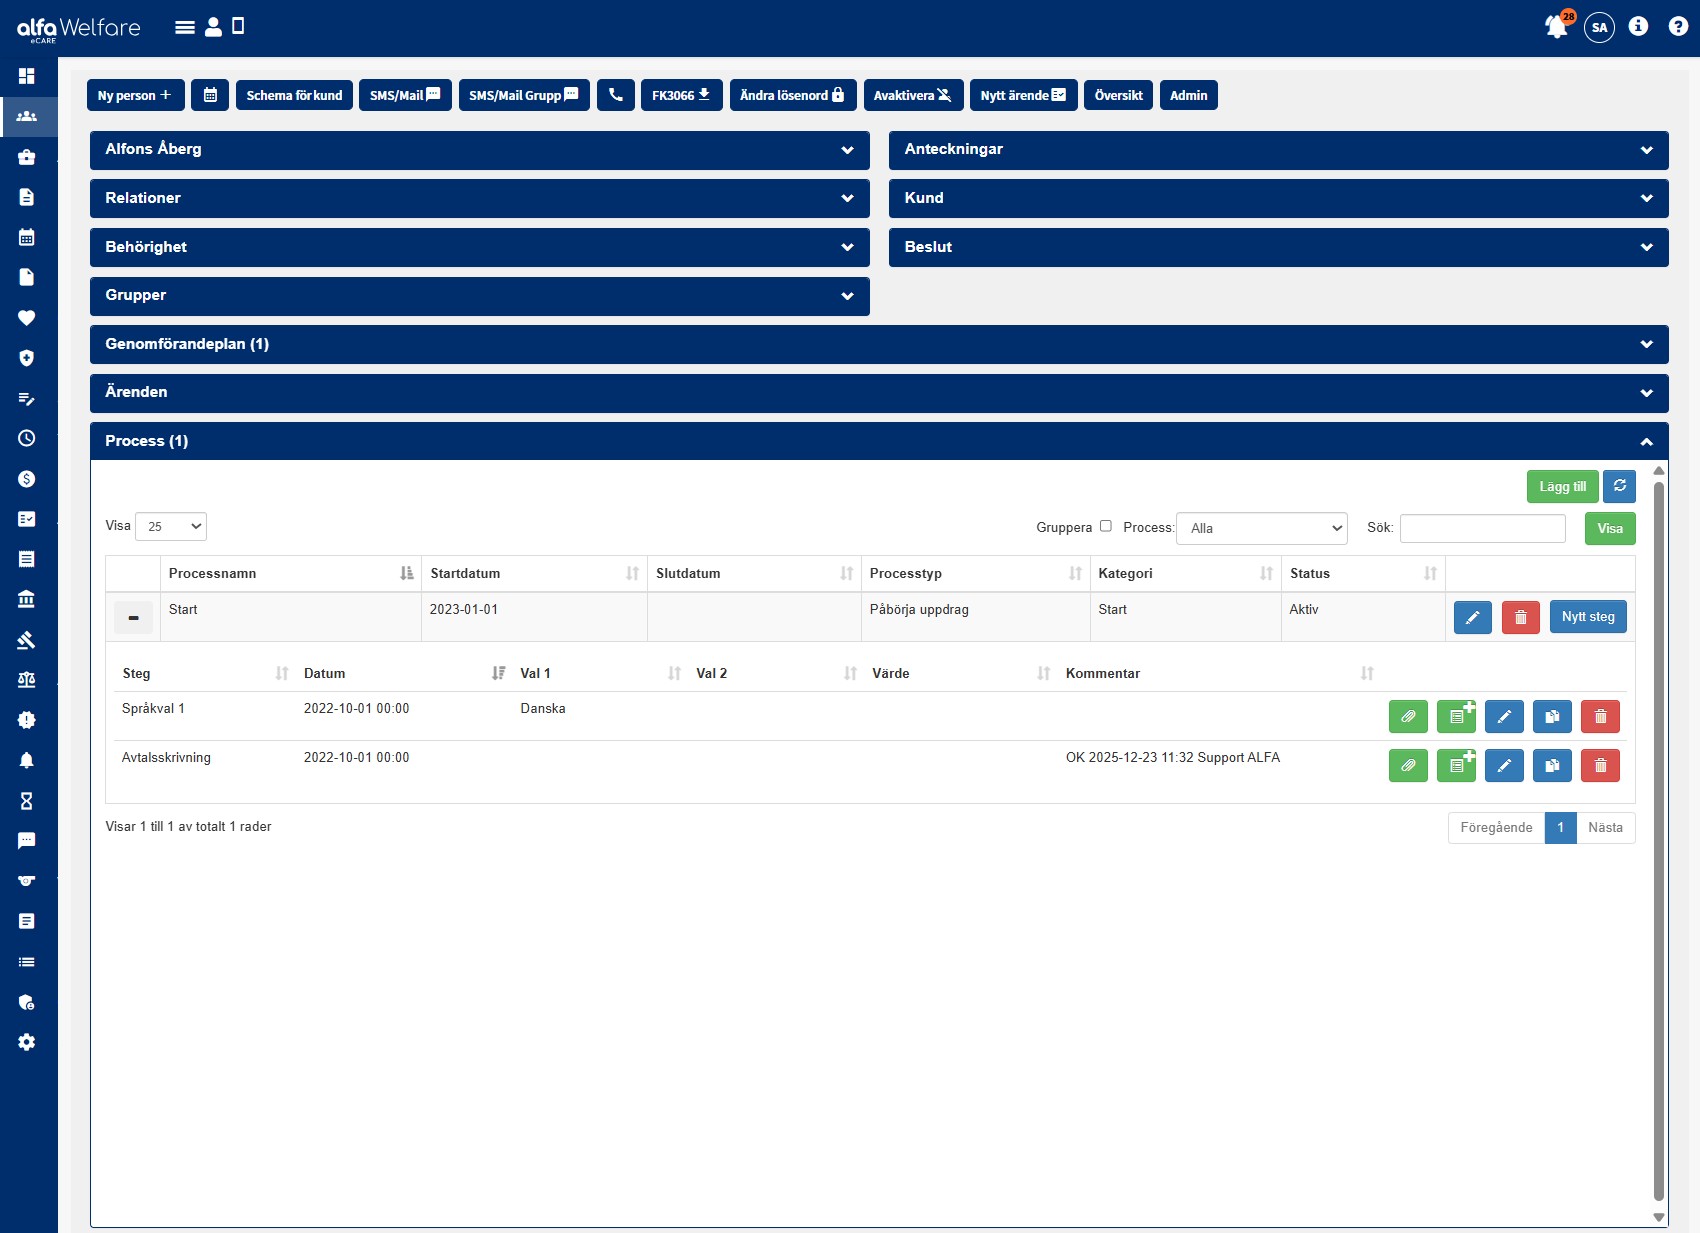Open the Process filter dropdown

click(x=1262, y=528)
